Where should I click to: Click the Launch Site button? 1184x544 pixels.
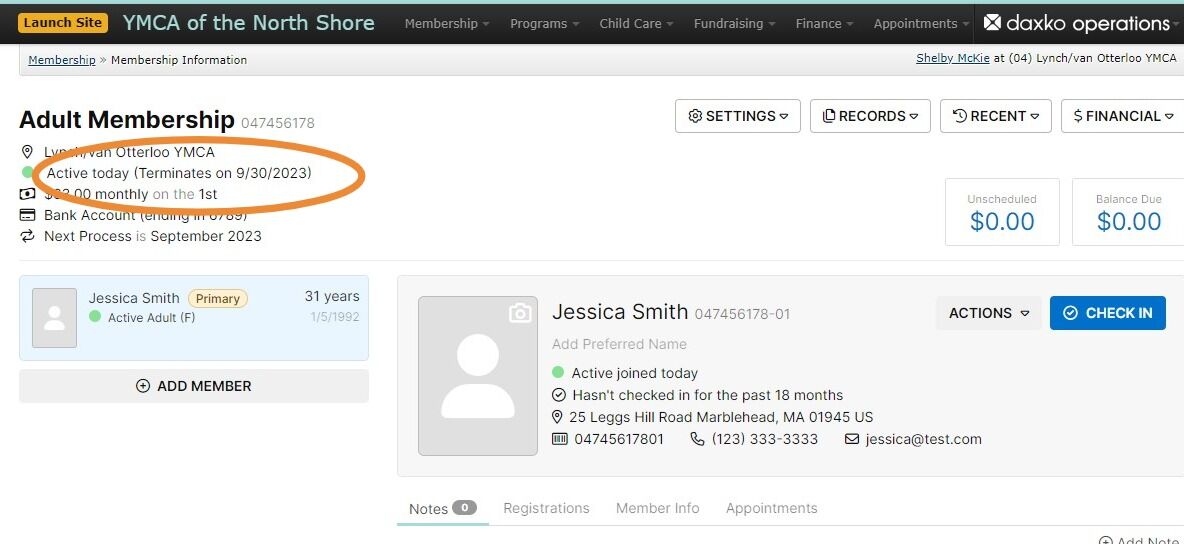pyautogui.click(x=63, y=23)
